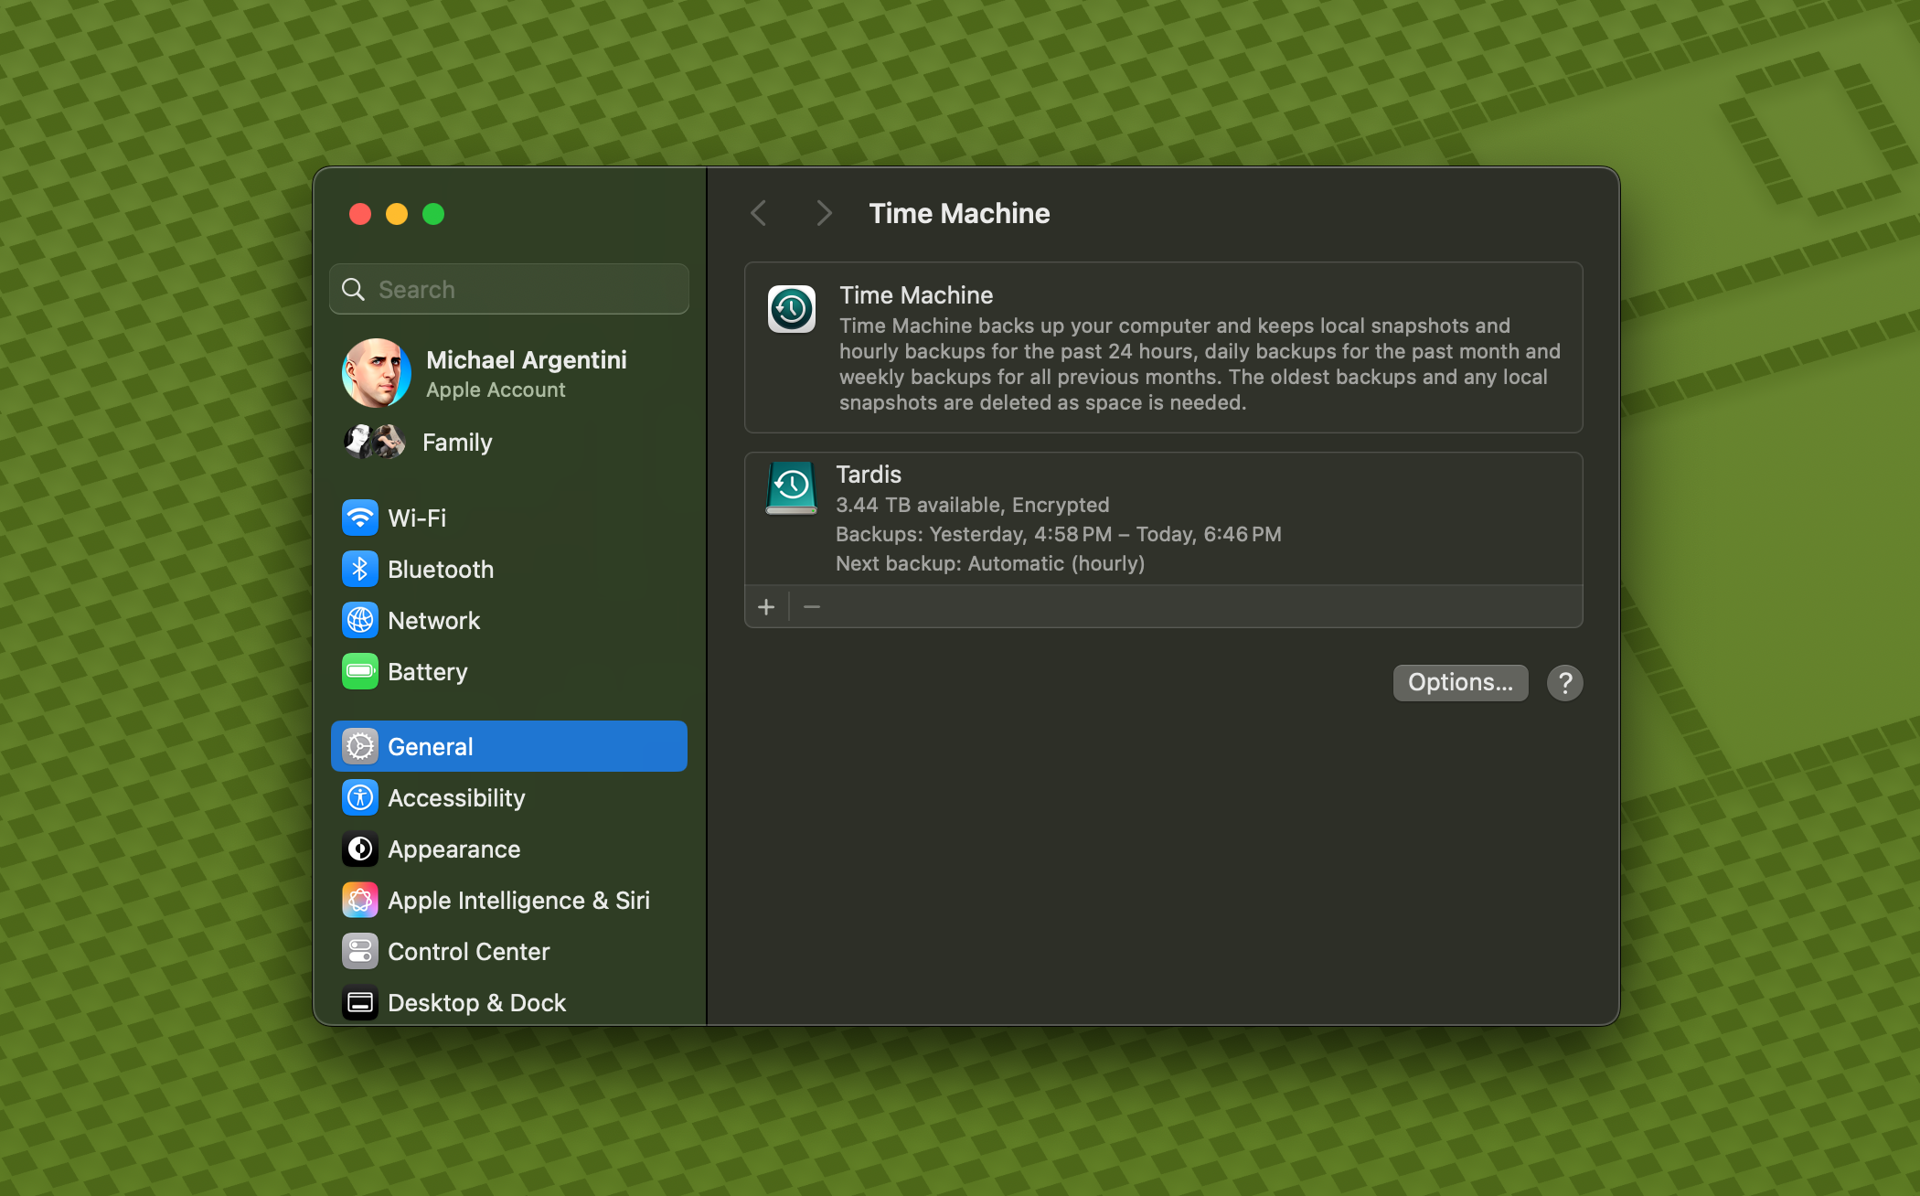Select Battery in the sidebar
The width and height of the screenshot is (1920, 1196).
tap(509, 671)
